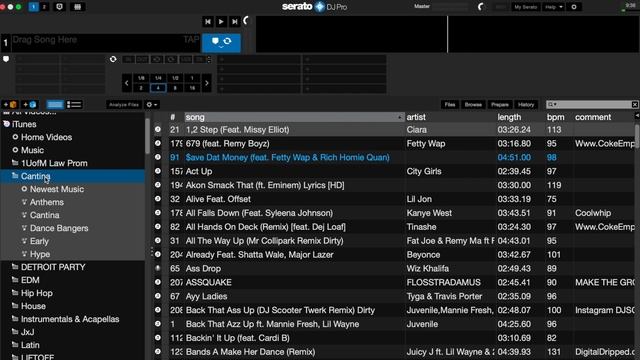Open the Home Videos playlist
This screenshot has width=640, height=360.
pyautogui.click(x=46, y=137)
